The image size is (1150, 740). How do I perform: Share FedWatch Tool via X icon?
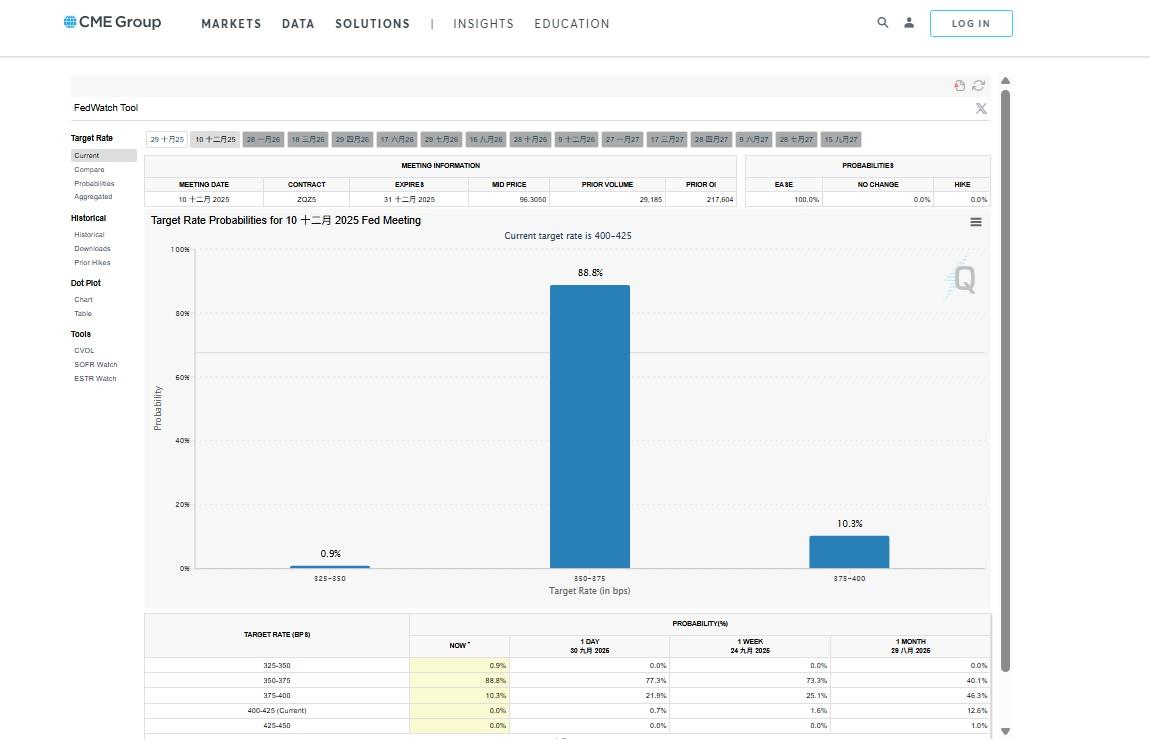980,108
